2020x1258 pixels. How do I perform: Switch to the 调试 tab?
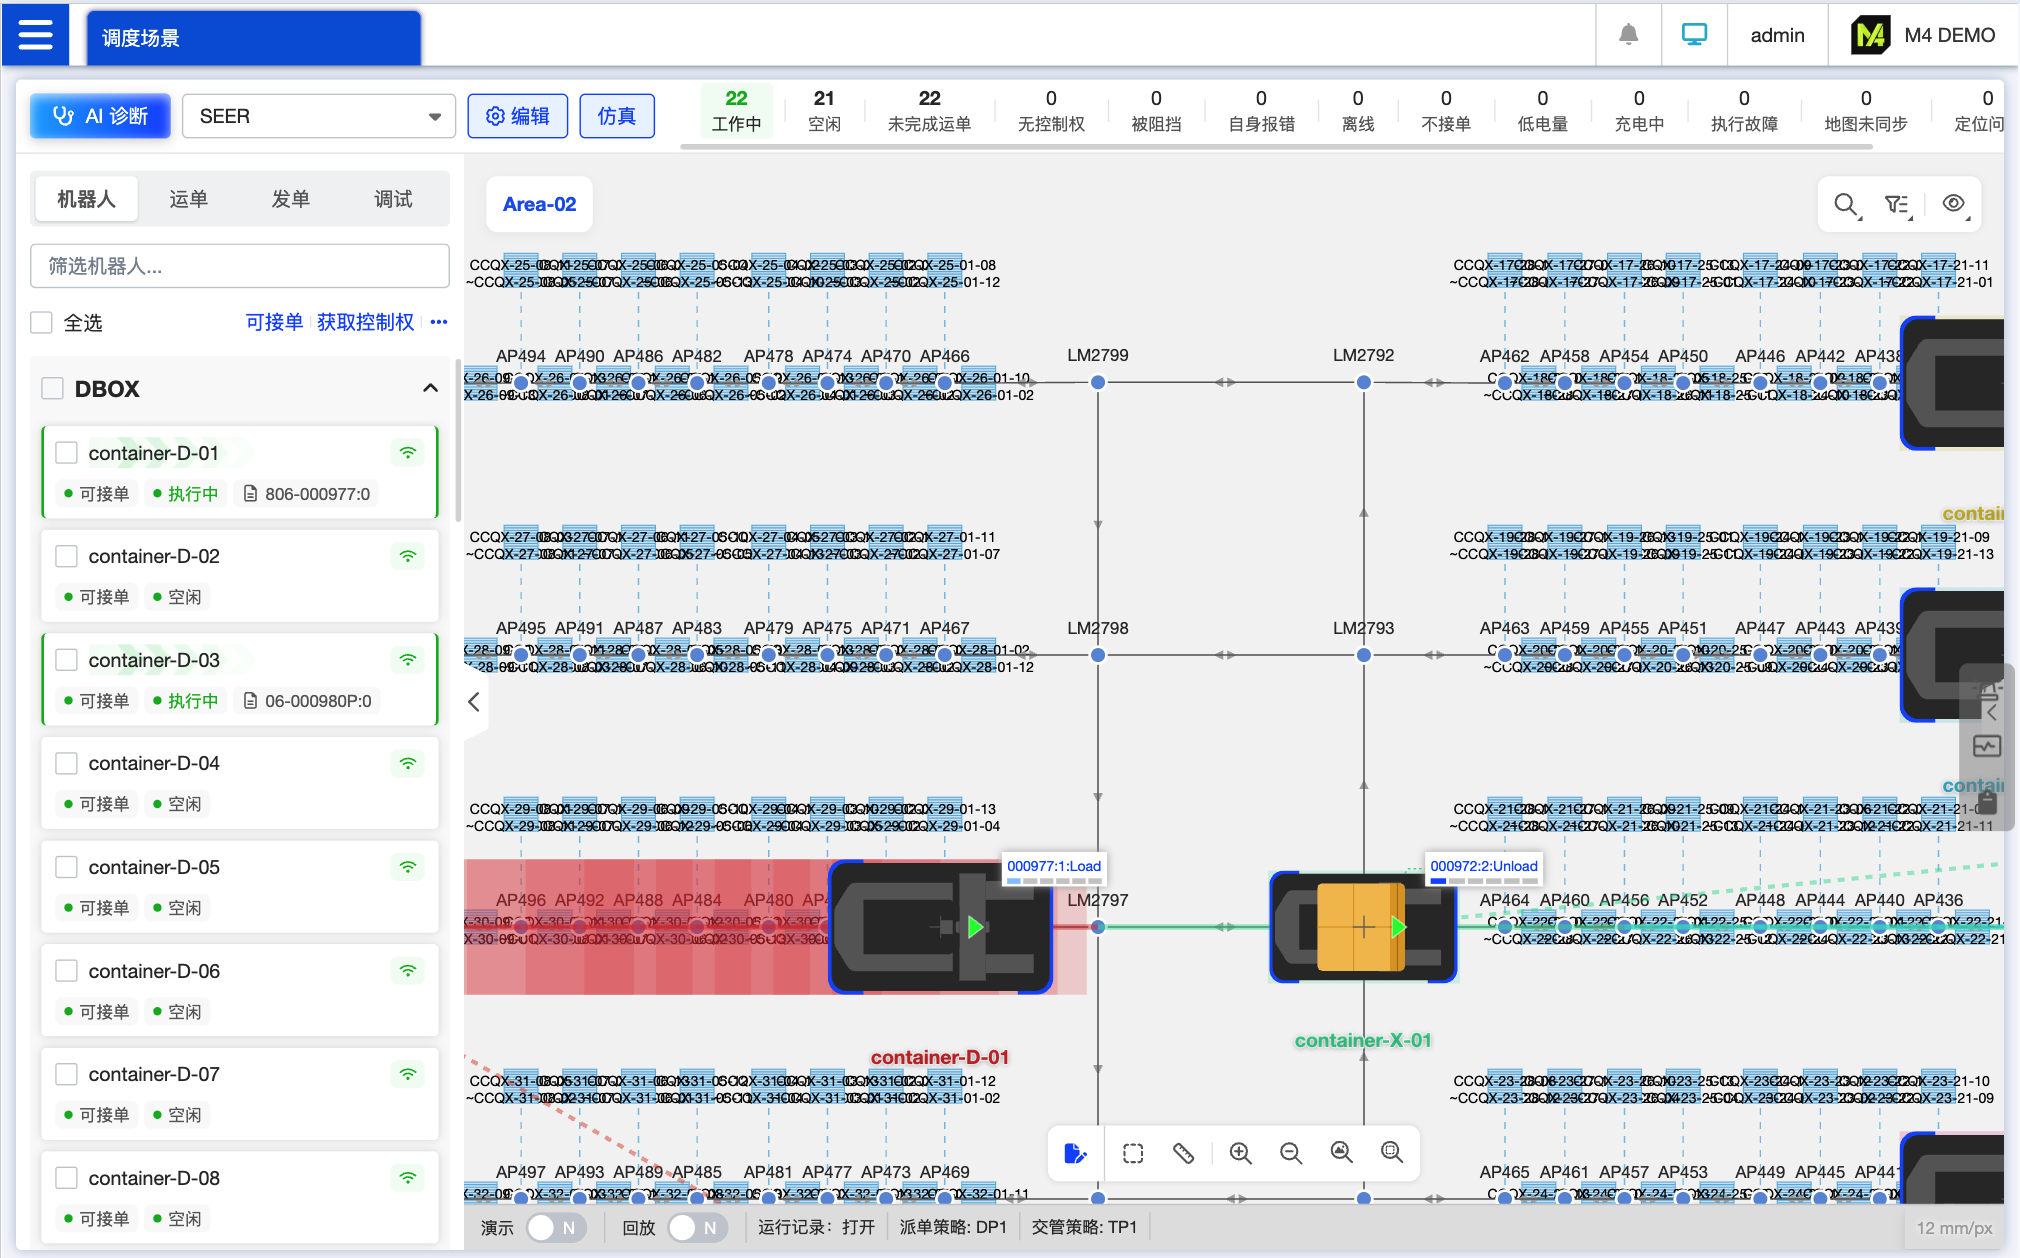(x=393, y=199)
